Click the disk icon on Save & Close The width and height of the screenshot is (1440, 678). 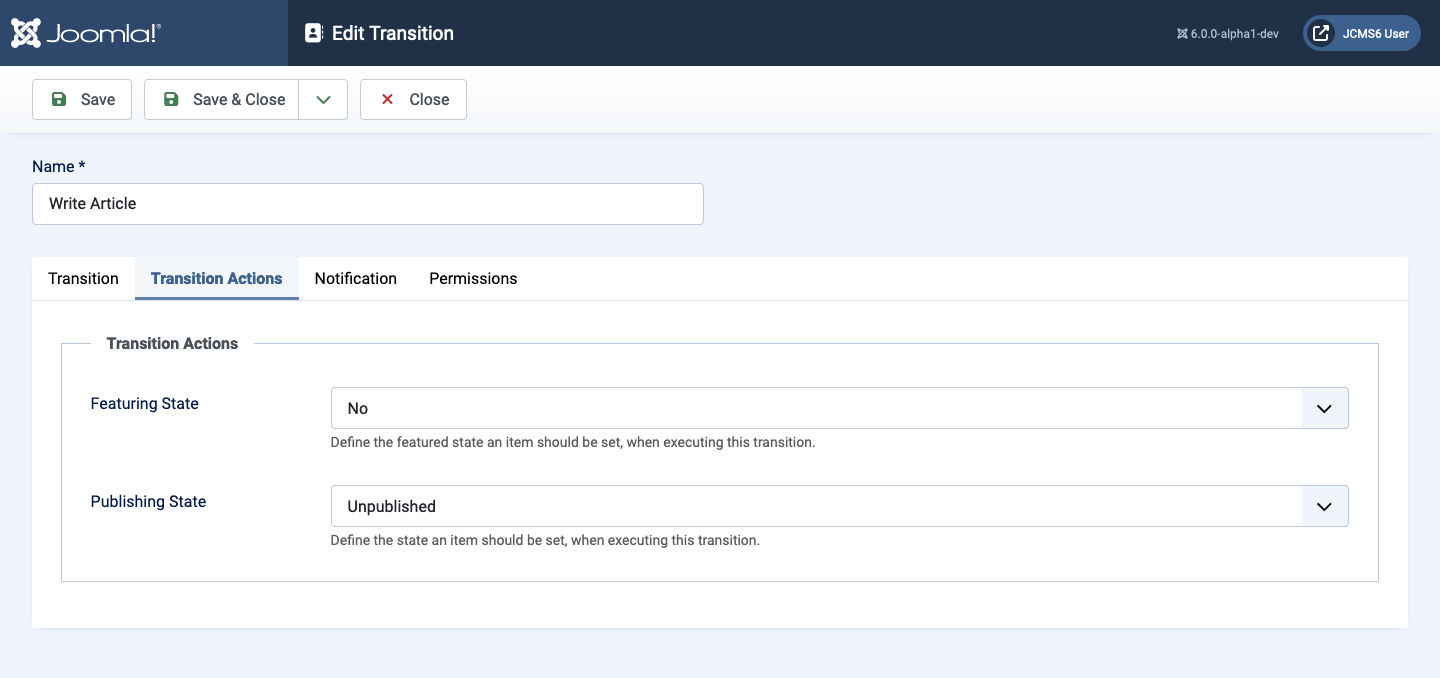pos(171,99)
